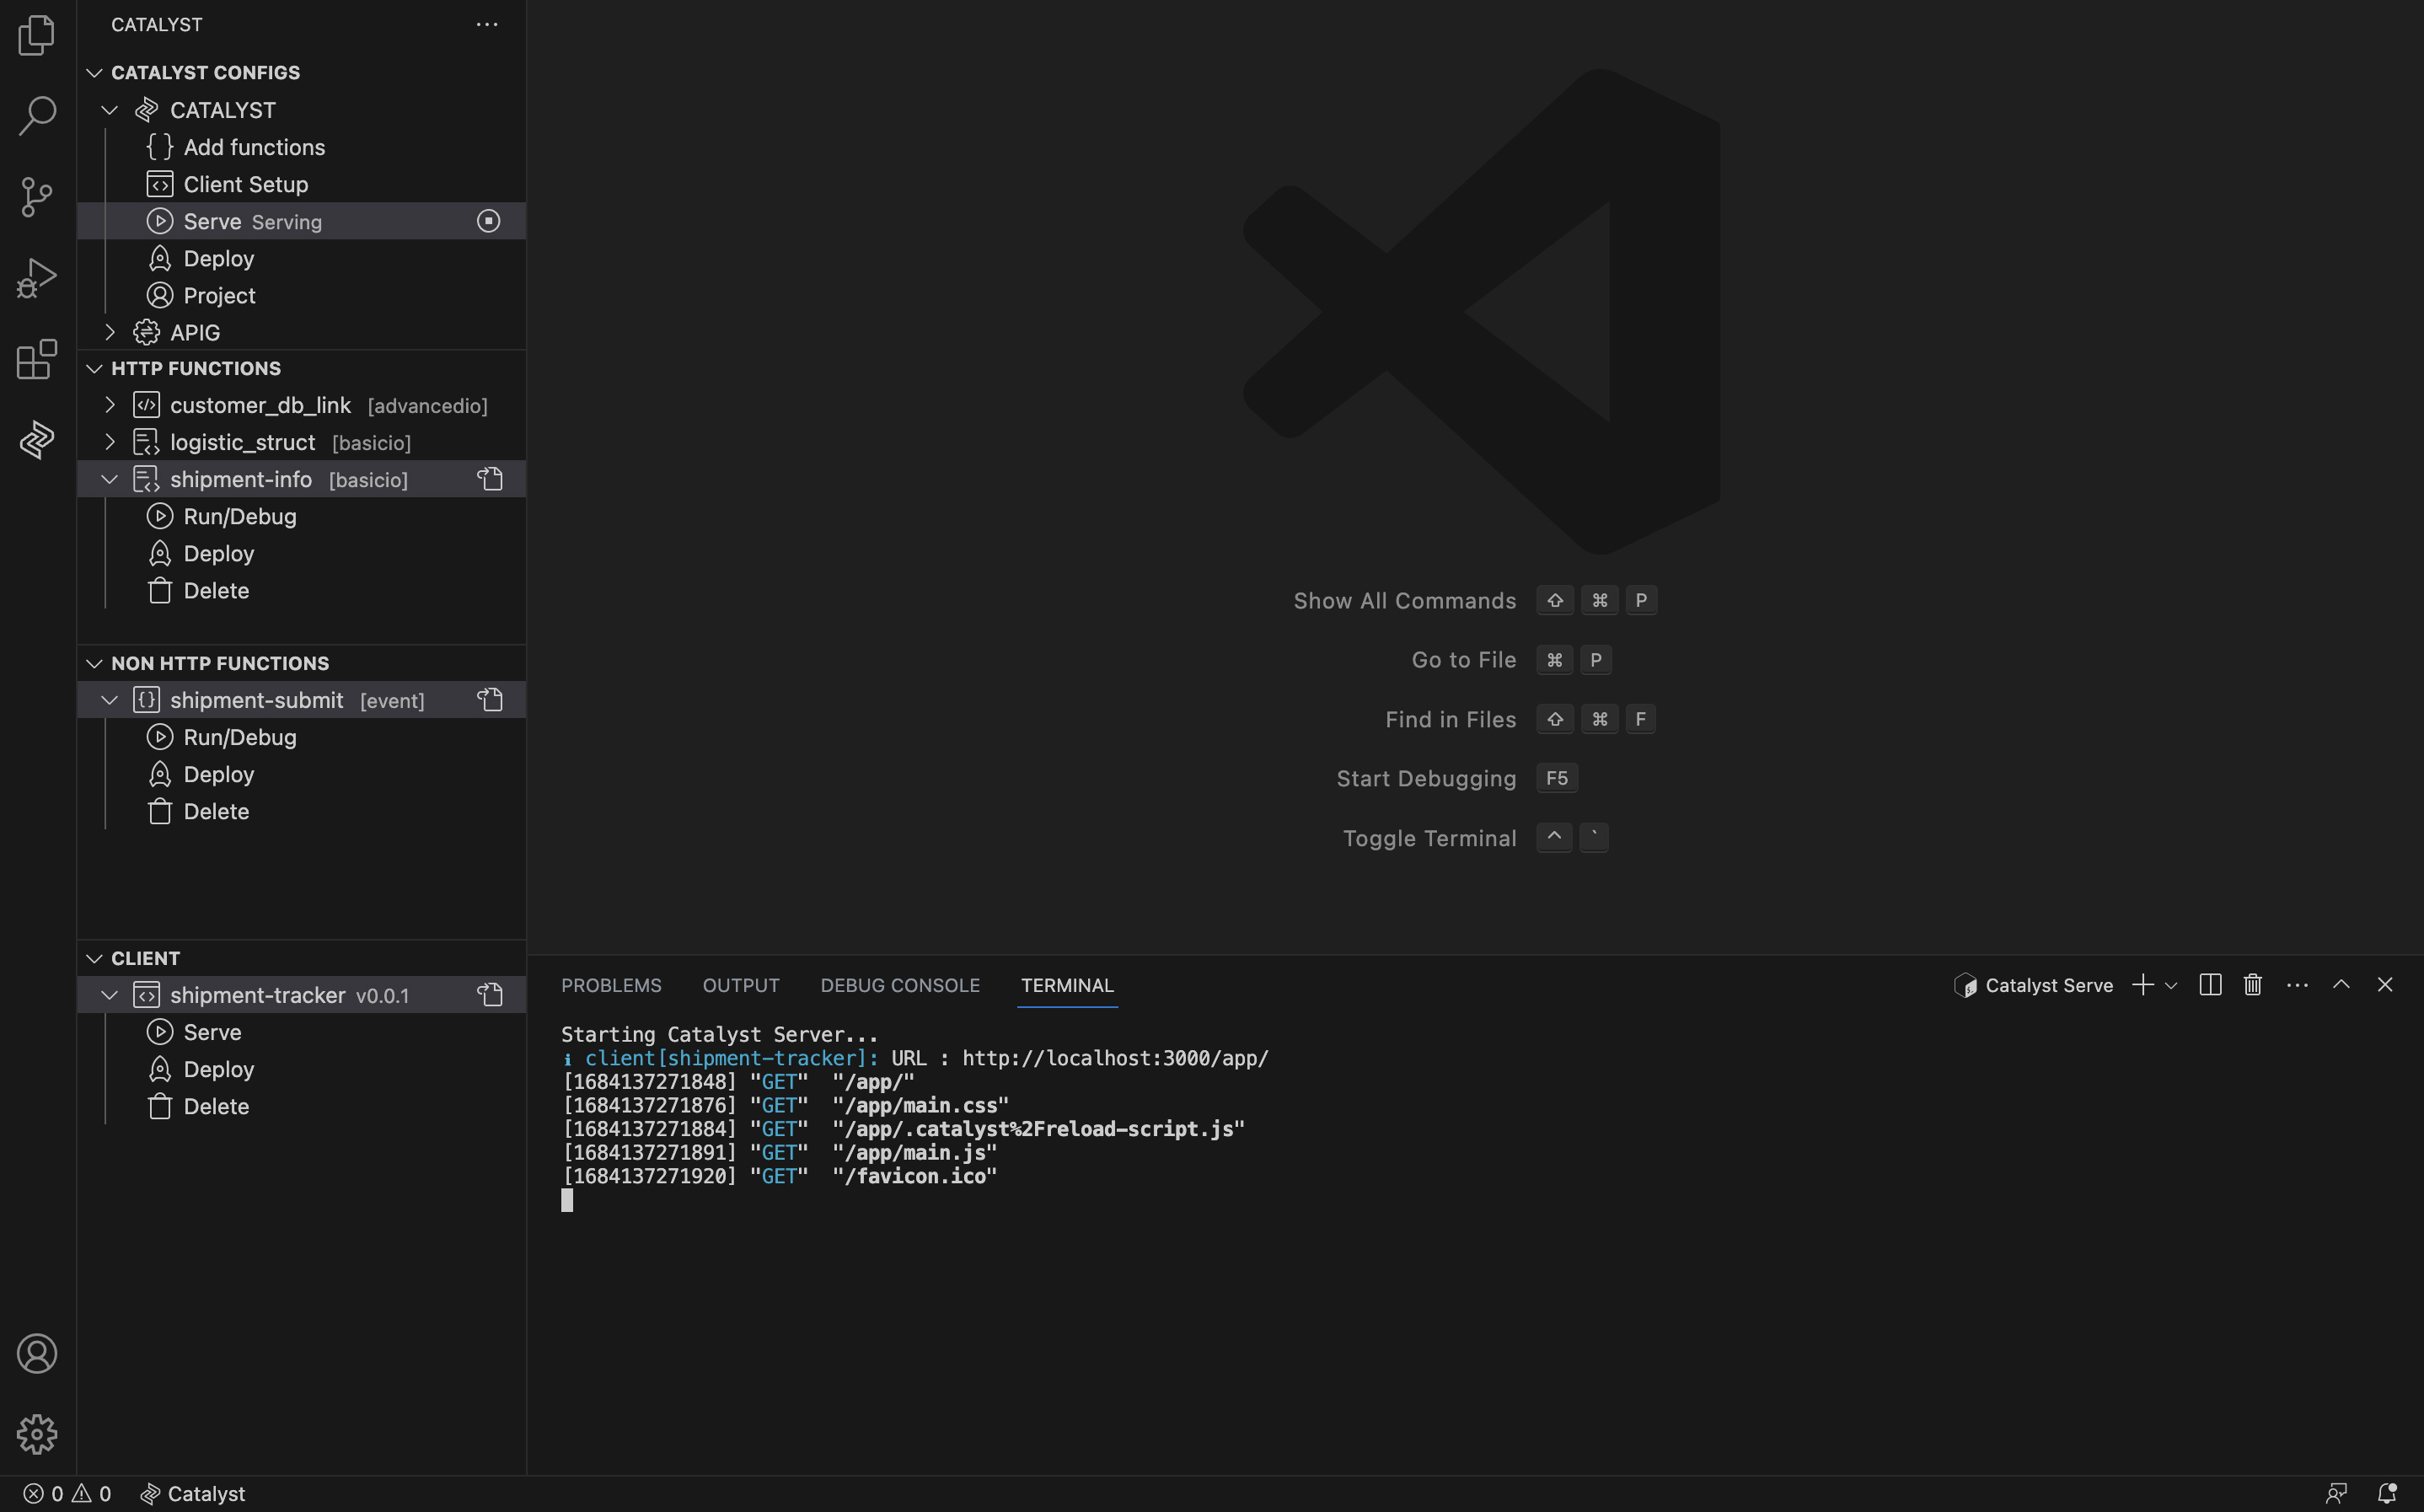Collapse the shipment-submit NON HTTP function
The width and height of the screenshot is (2424, 1512).
click(x=110, y=700)
